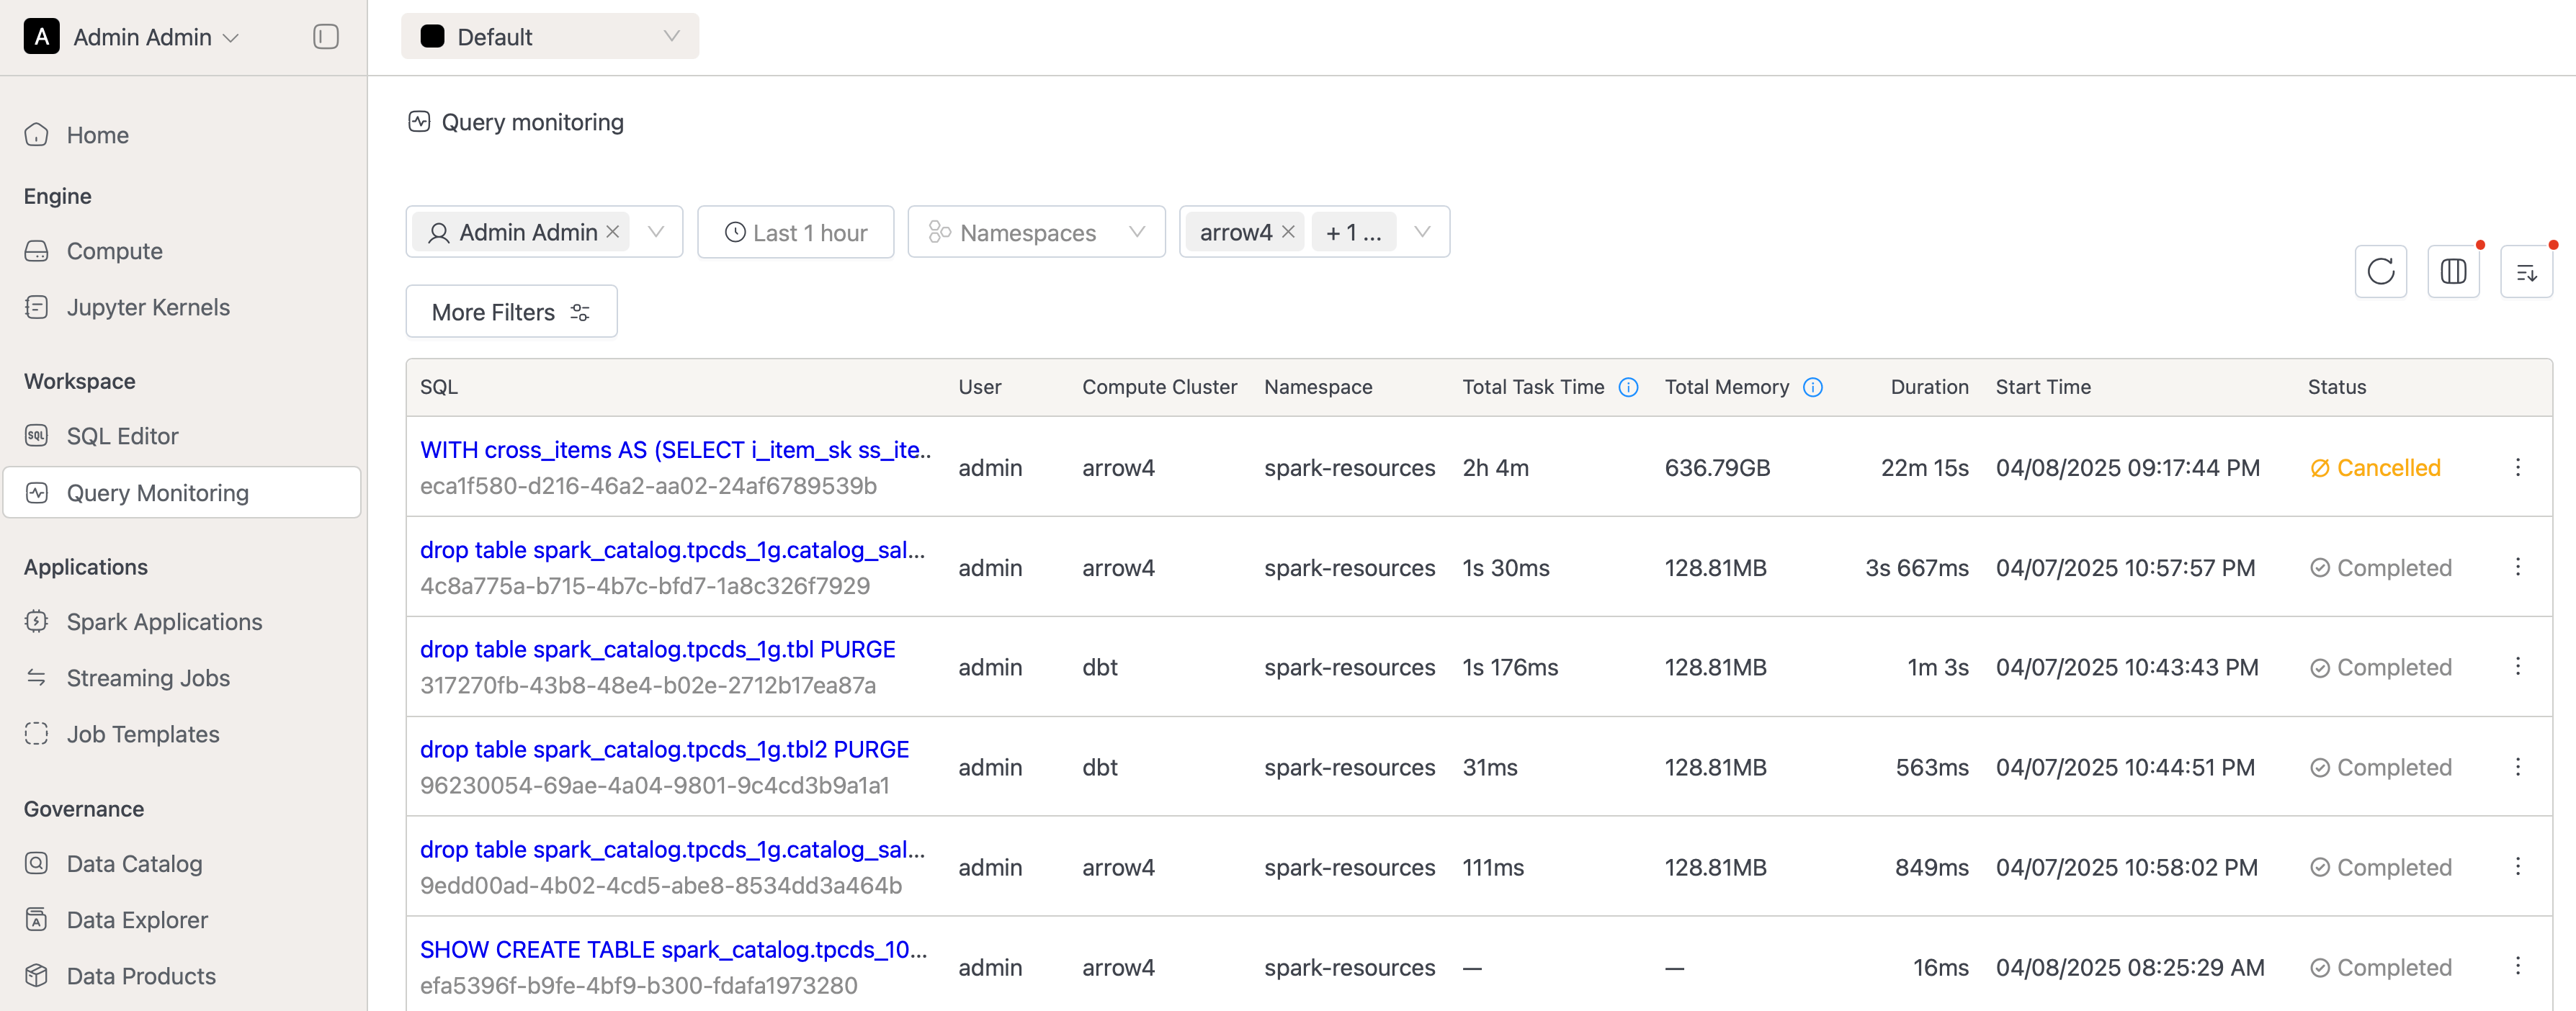This screenshot has width=2576, height=1011.
Task: Open actions menu for query 4c8a775a
Action: pos(2517,567)
